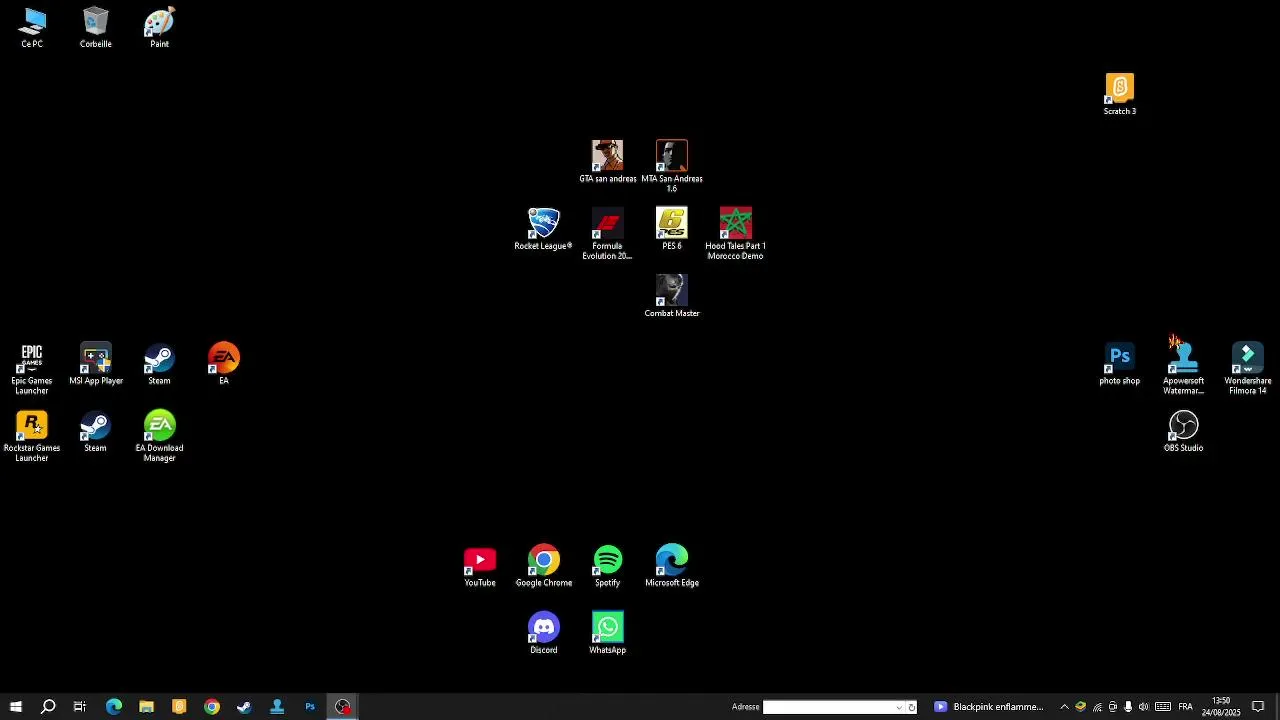This screenshot has height=720, width=1280.
Task: Select the Rockstar Games Launcher icon
Action: 32,436
